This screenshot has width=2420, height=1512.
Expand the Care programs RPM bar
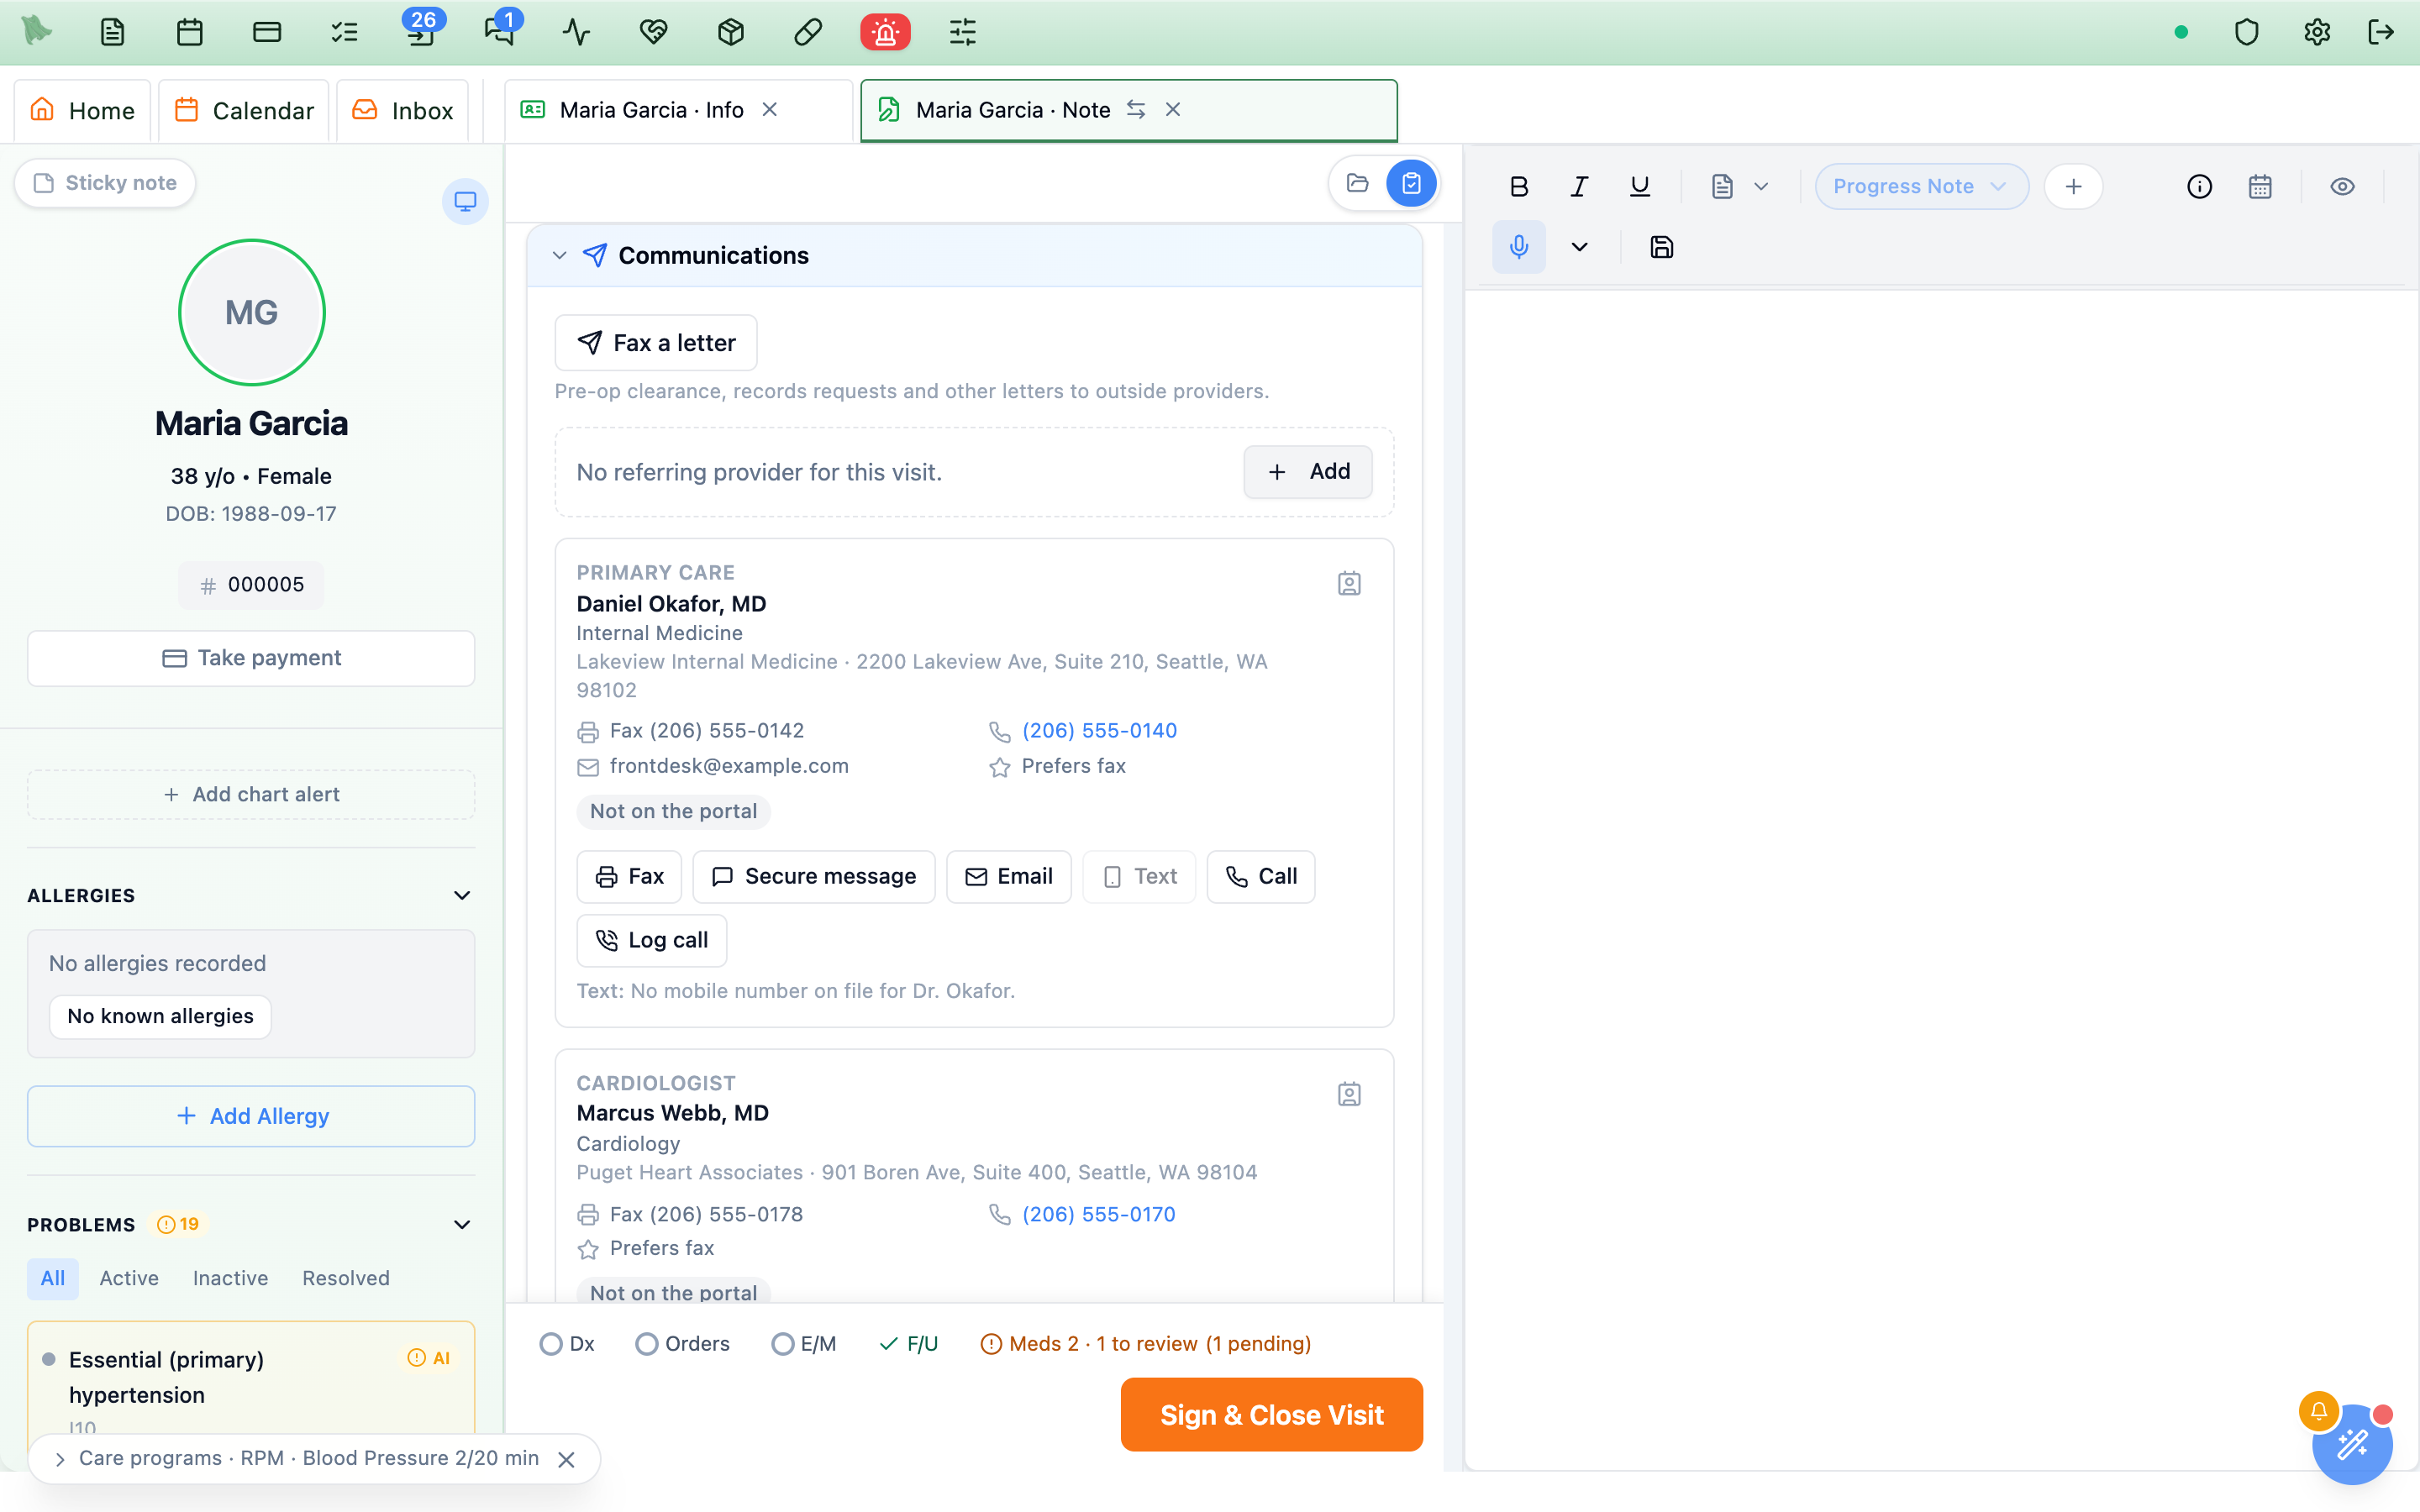pyautogui.click(x=60, y=1459)
